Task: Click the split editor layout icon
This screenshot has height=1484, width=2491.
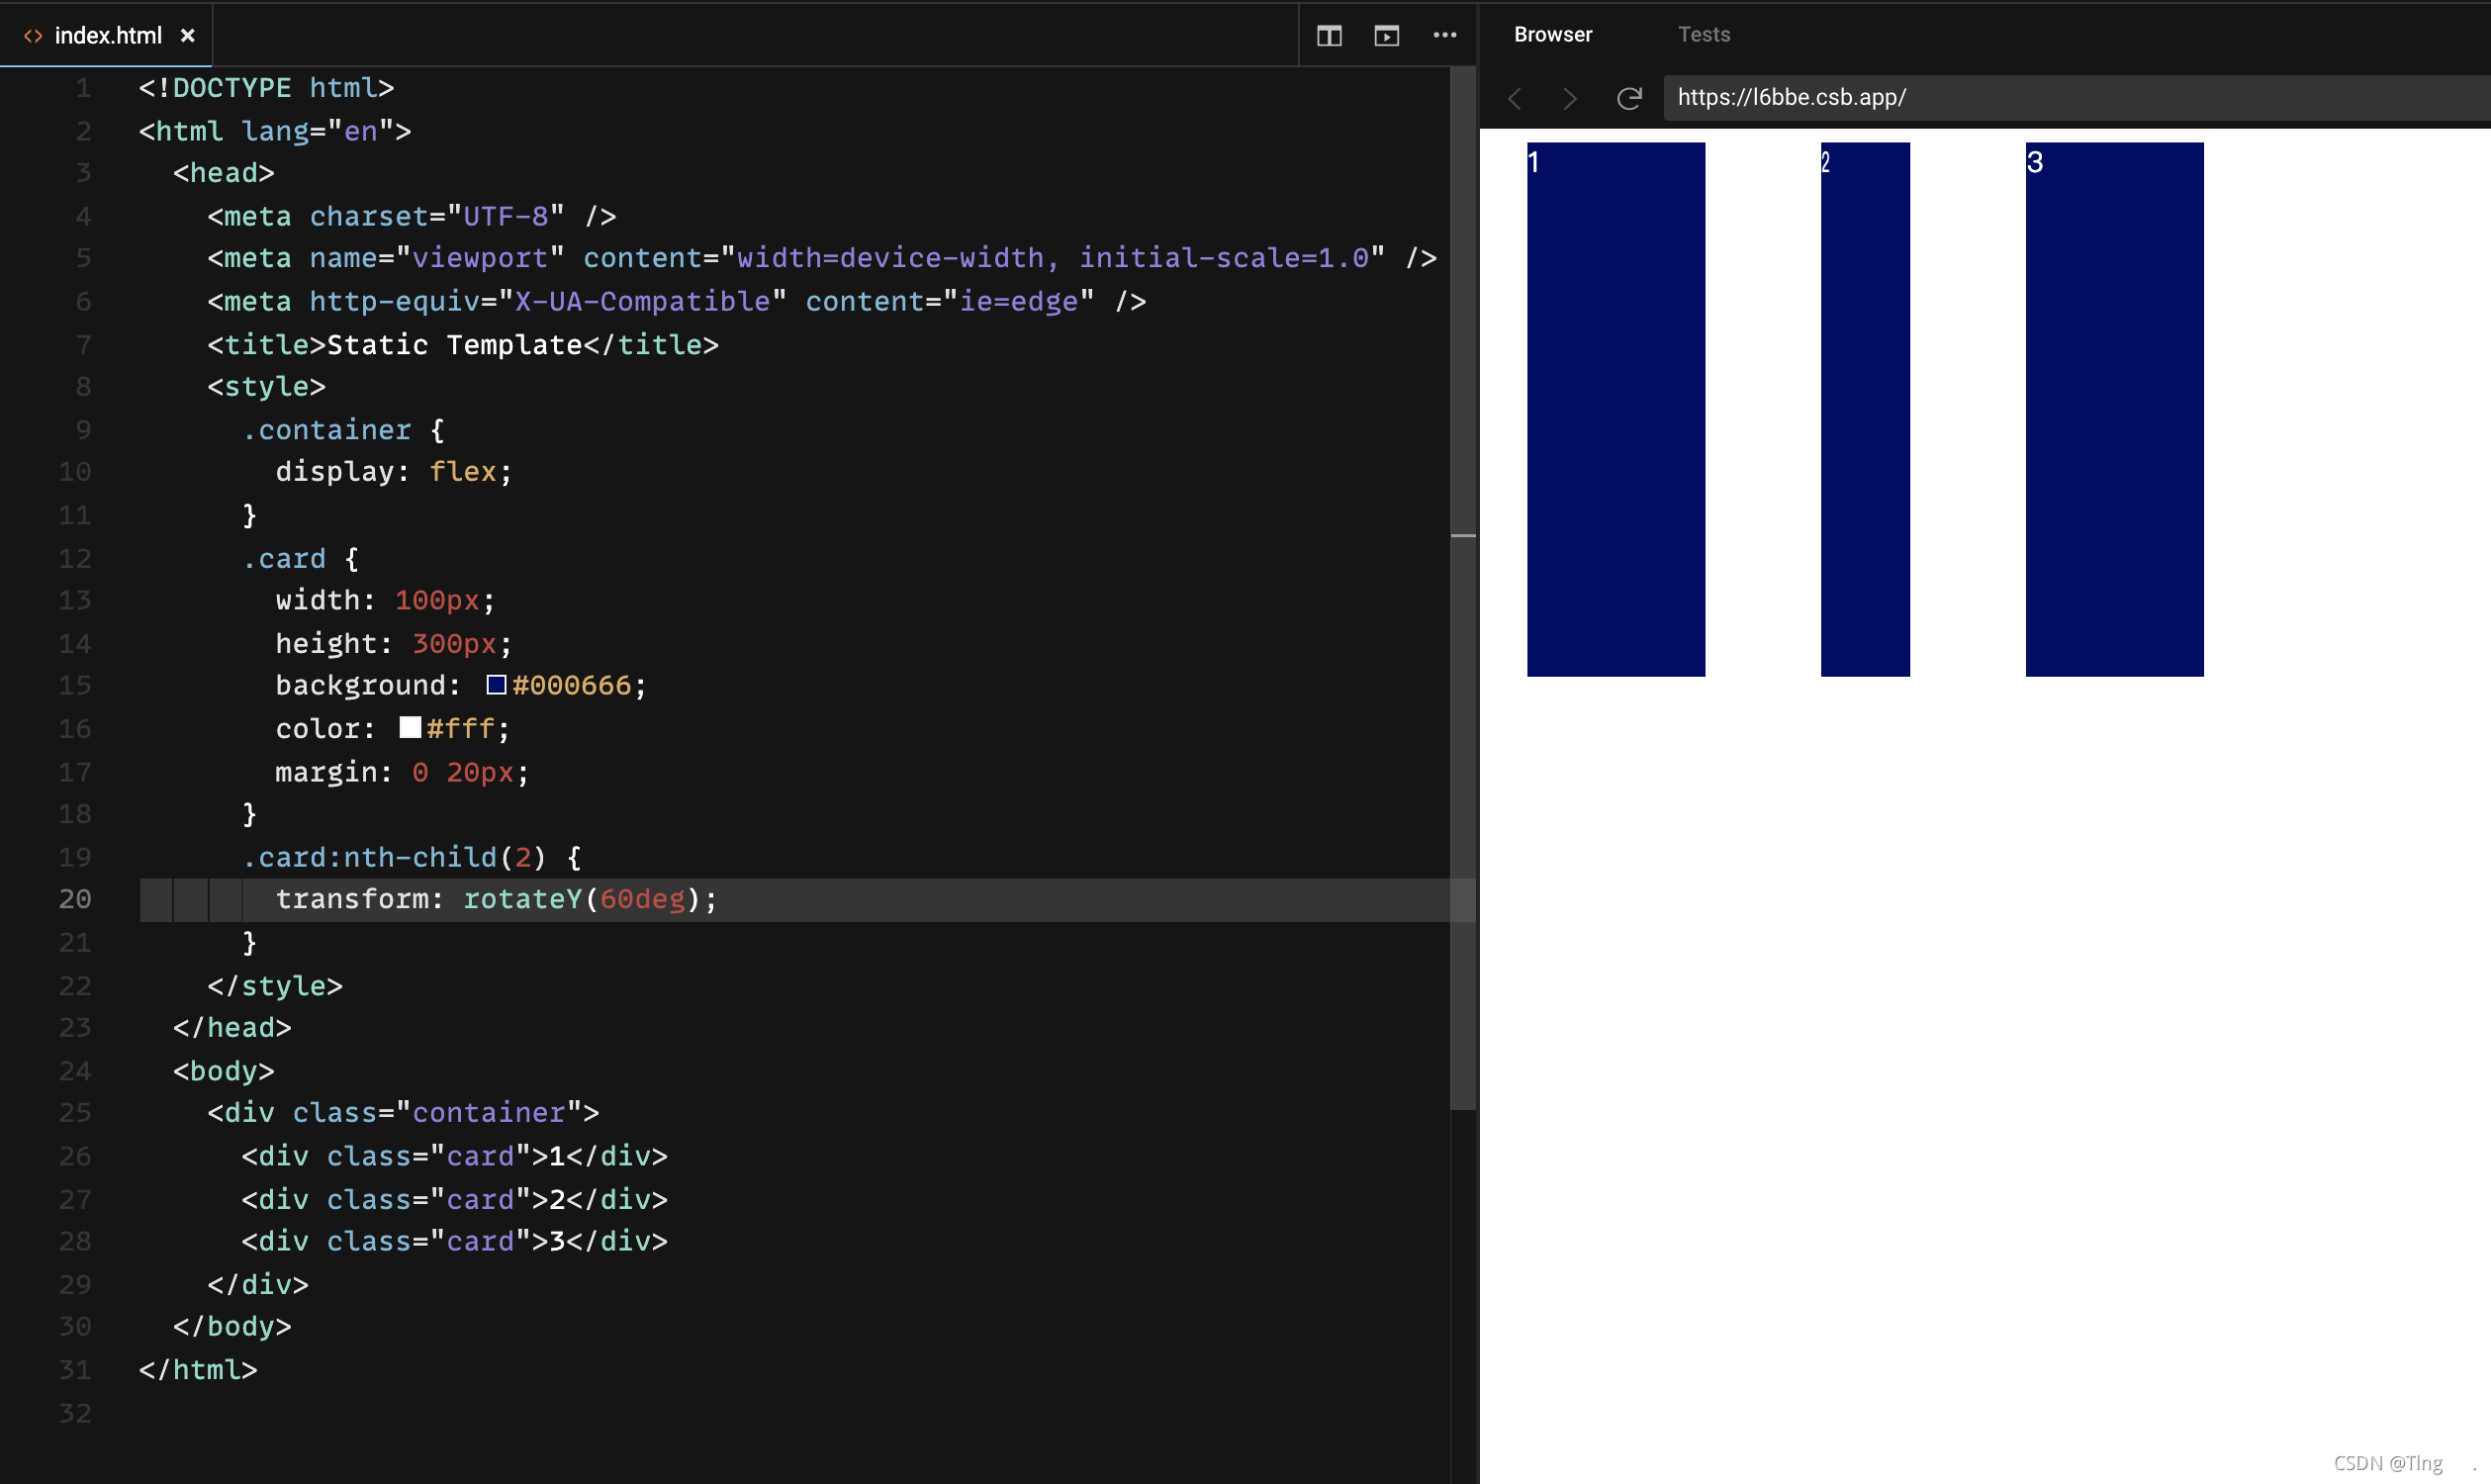Action: pyautogui.click(x=1329, y=36)
